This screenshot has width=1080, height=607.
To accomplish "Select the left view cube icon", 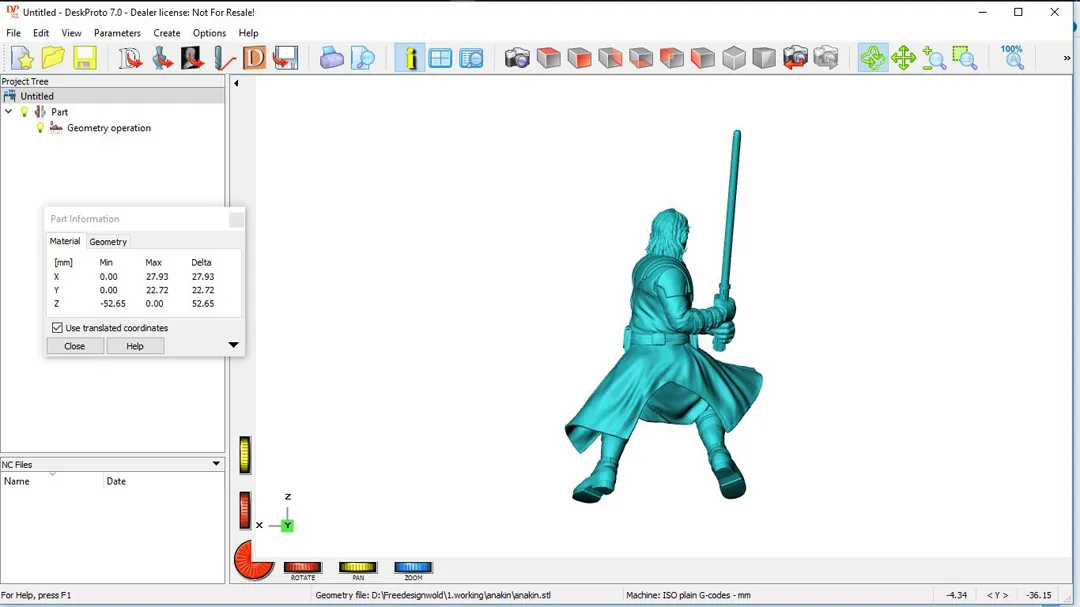I will click(703, 58).
